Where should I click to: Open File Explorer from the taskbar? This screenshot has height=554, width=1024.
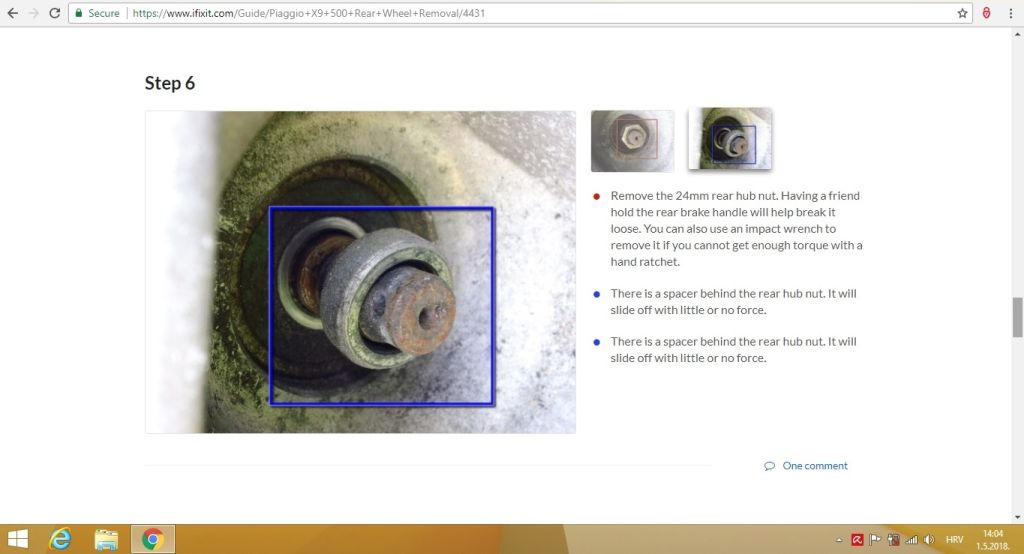click(106, 540)
